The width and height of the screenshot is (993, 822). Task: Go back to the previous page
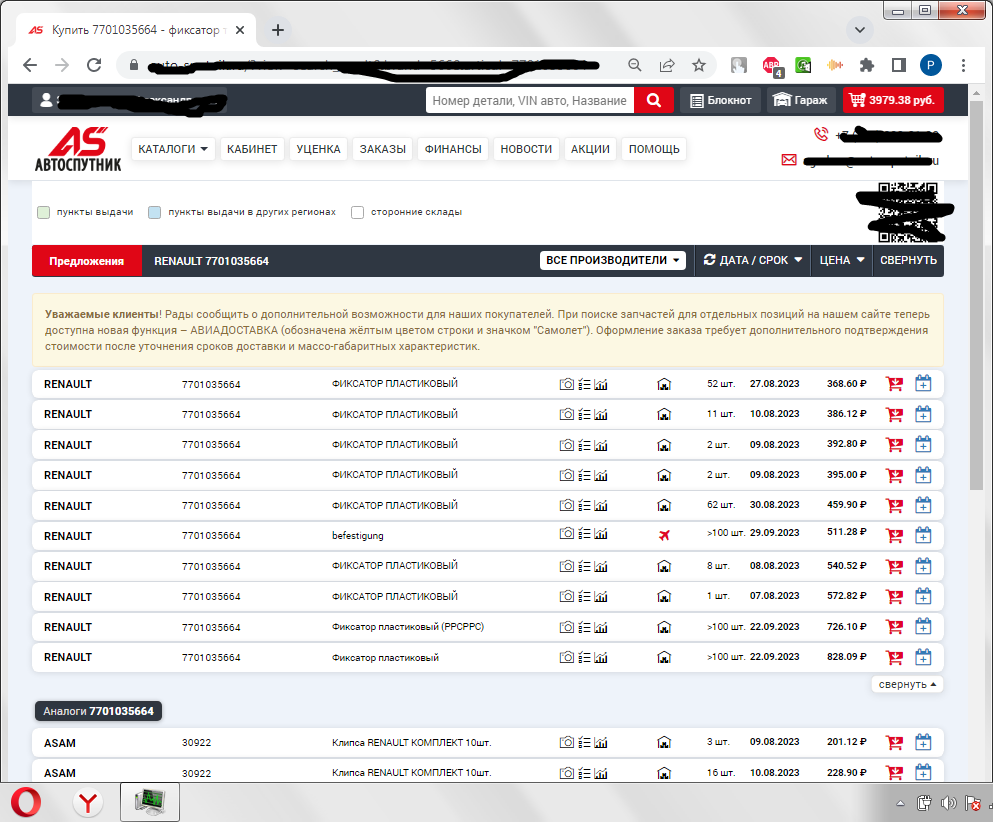point(30,65)
